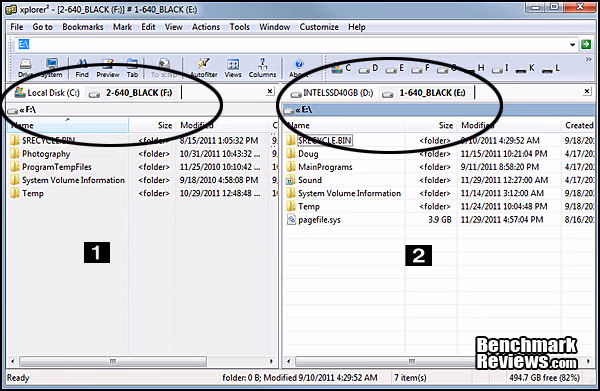
Task: Open the Columns toolbar button
Action: tap(262, 68)
